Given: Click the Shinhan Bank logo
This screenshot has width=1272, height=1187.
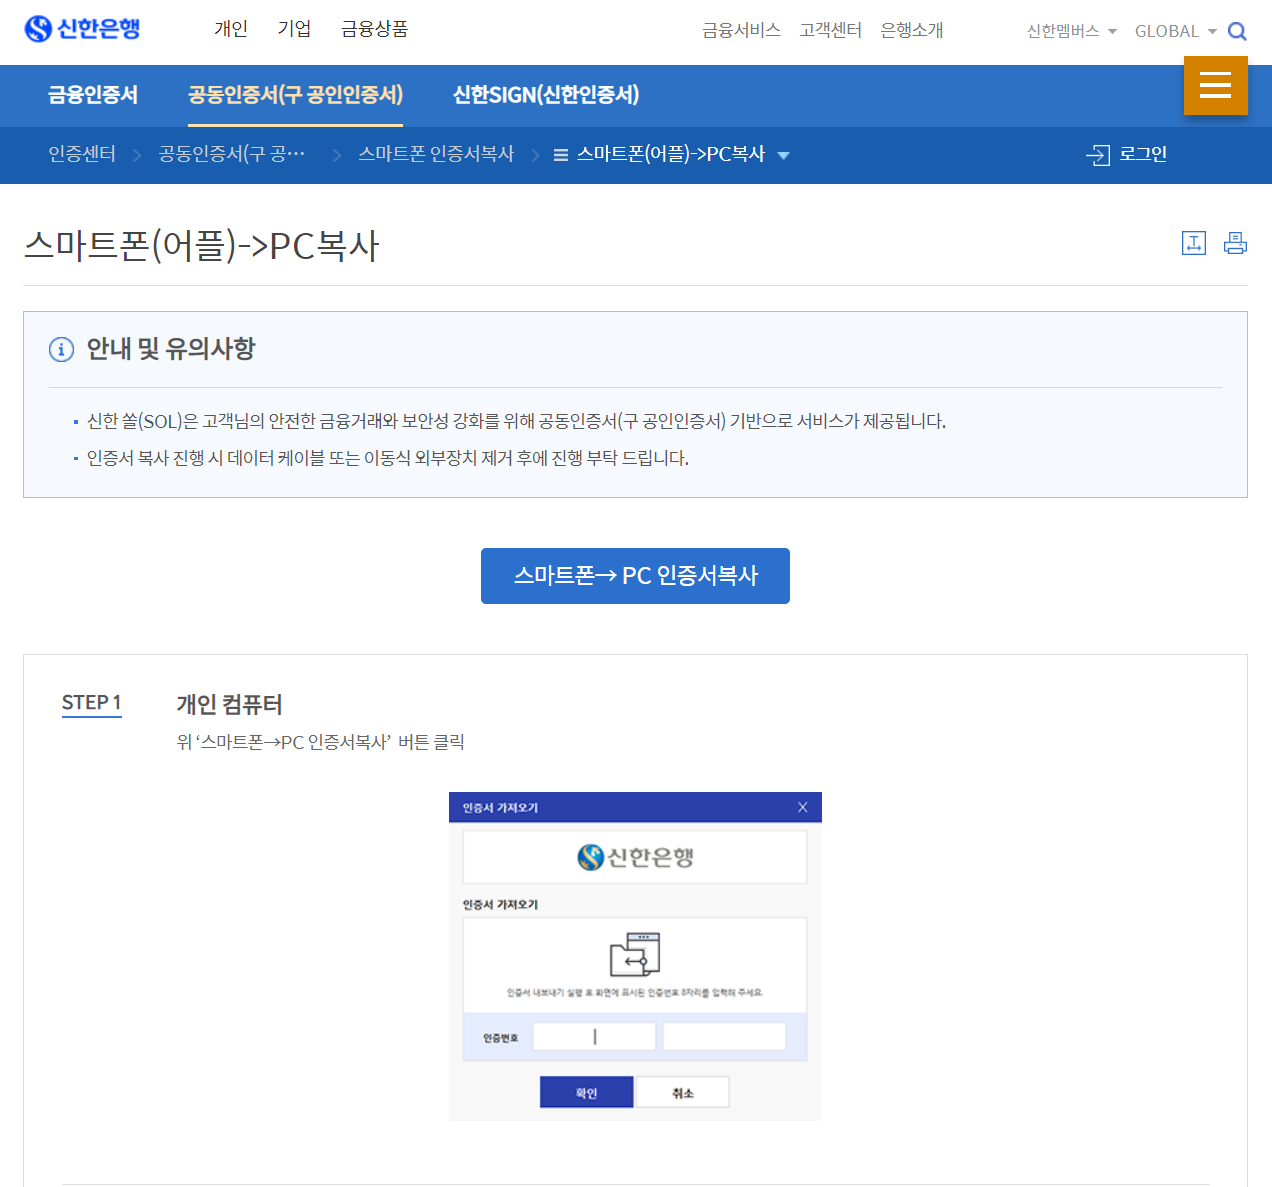Looking at the screenshot, I should (x=82, y=29).
